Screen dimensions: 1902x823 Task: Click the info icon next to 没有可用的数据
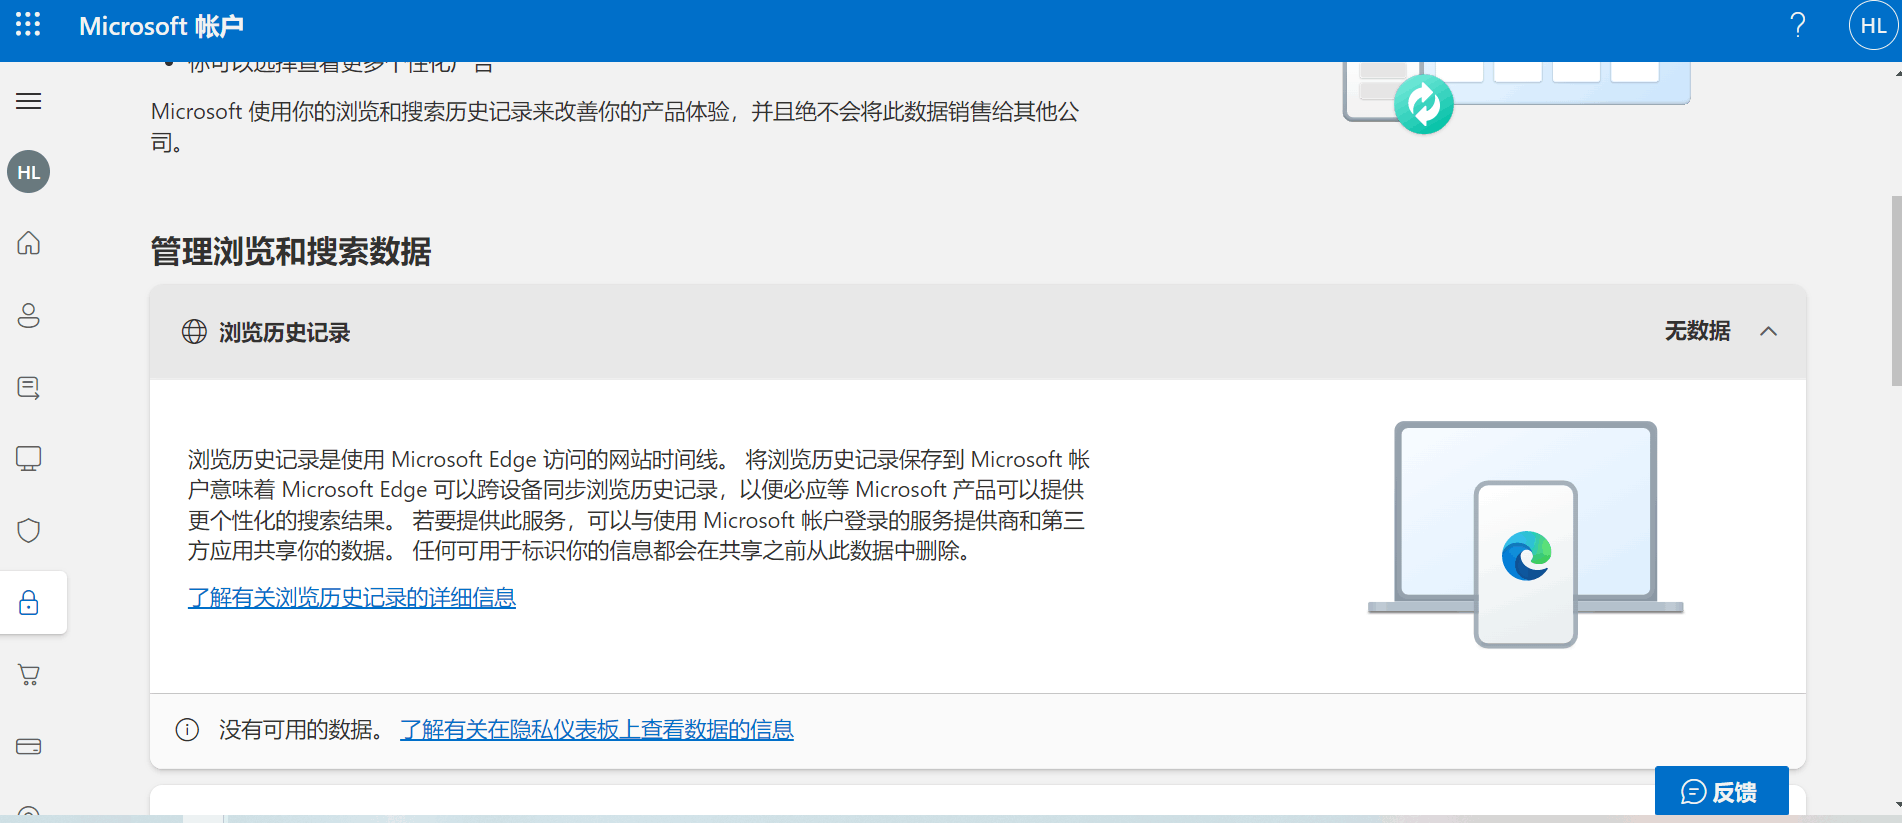pyautogui.click(x=187, y=730)
